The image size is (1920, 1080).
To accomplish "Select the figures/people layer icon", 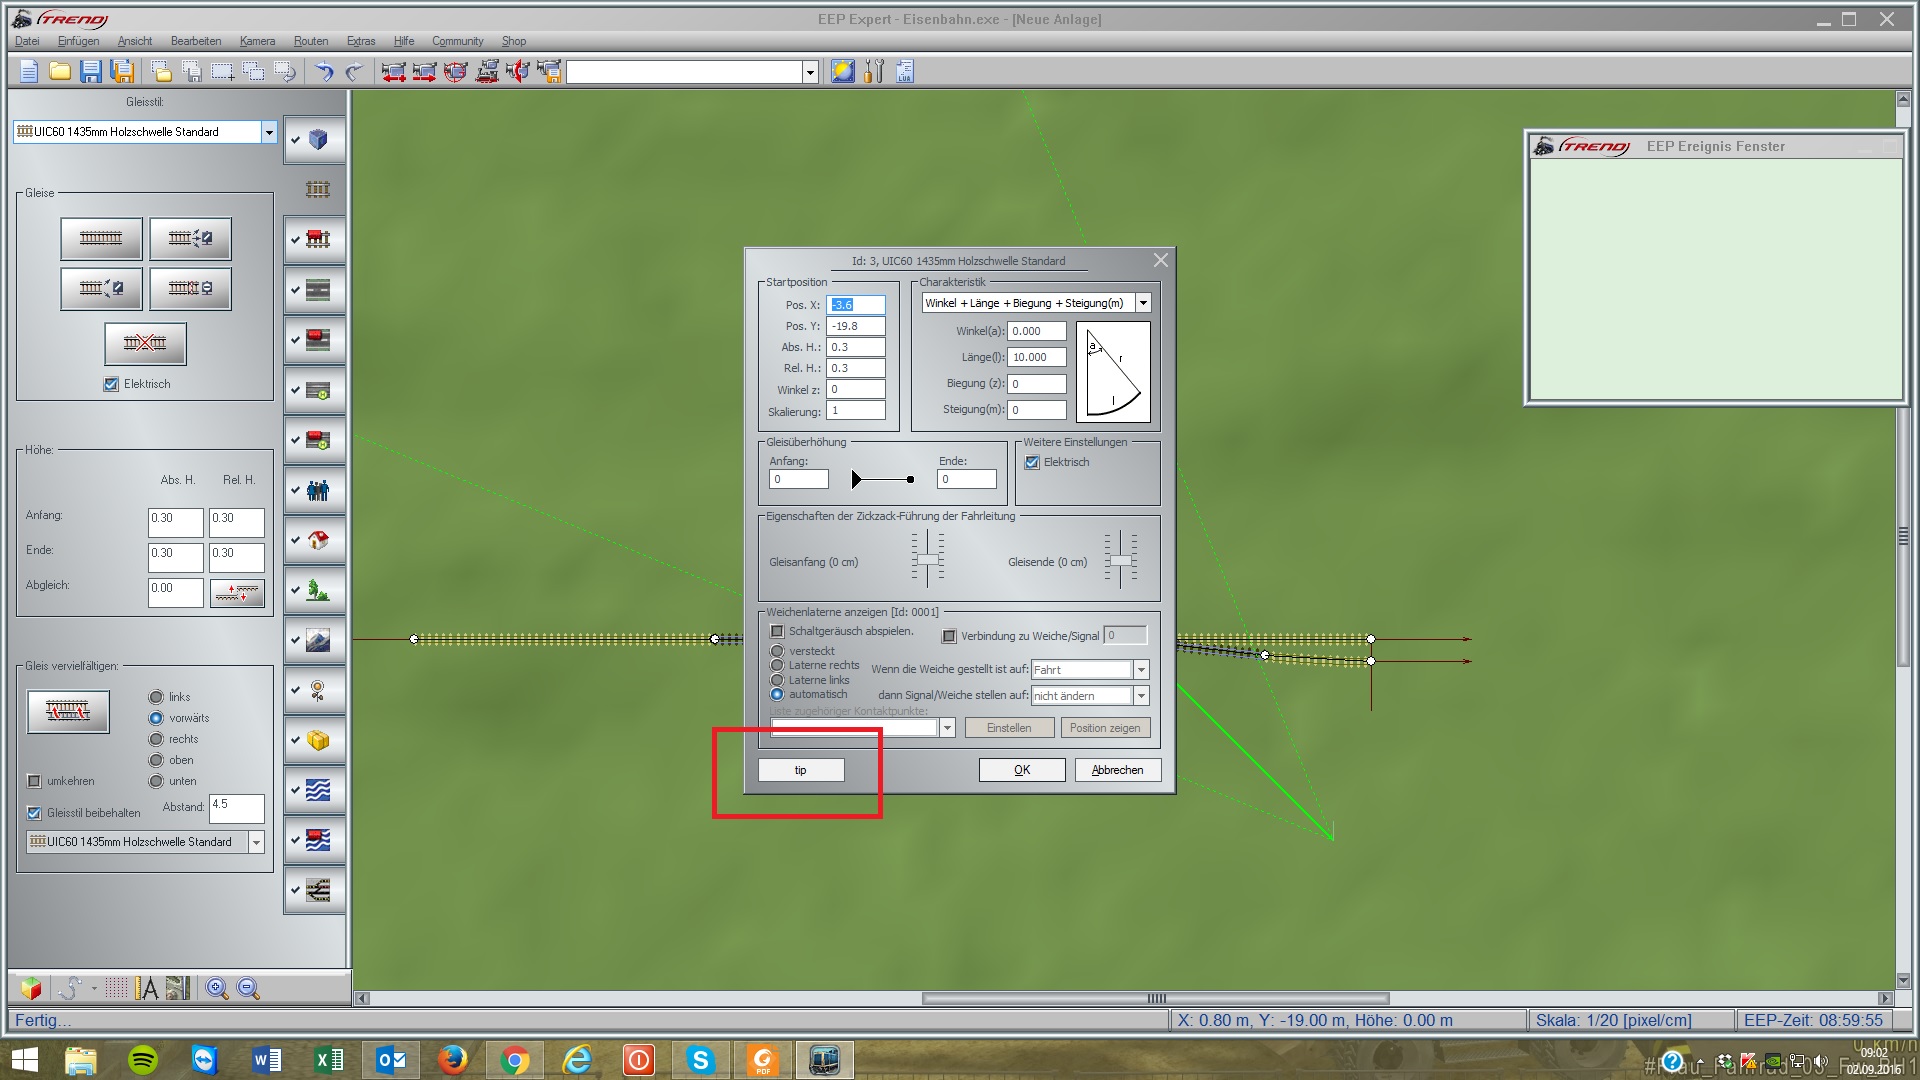I will (x=317, y=490).
